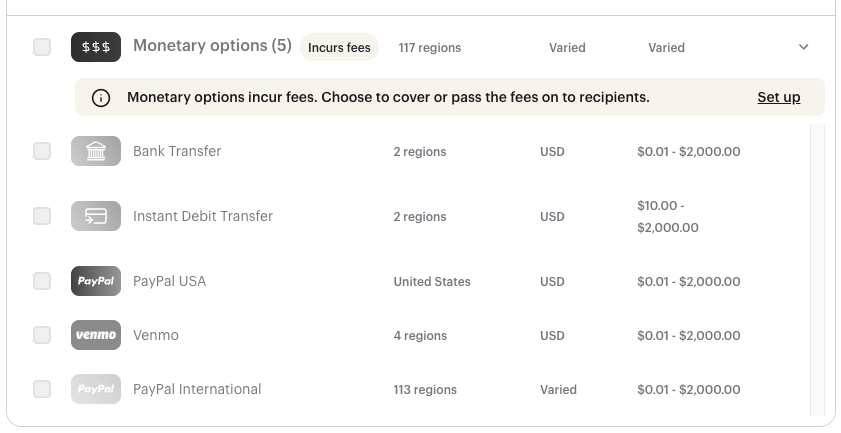Click the info circle icon in fees notice

101,98
